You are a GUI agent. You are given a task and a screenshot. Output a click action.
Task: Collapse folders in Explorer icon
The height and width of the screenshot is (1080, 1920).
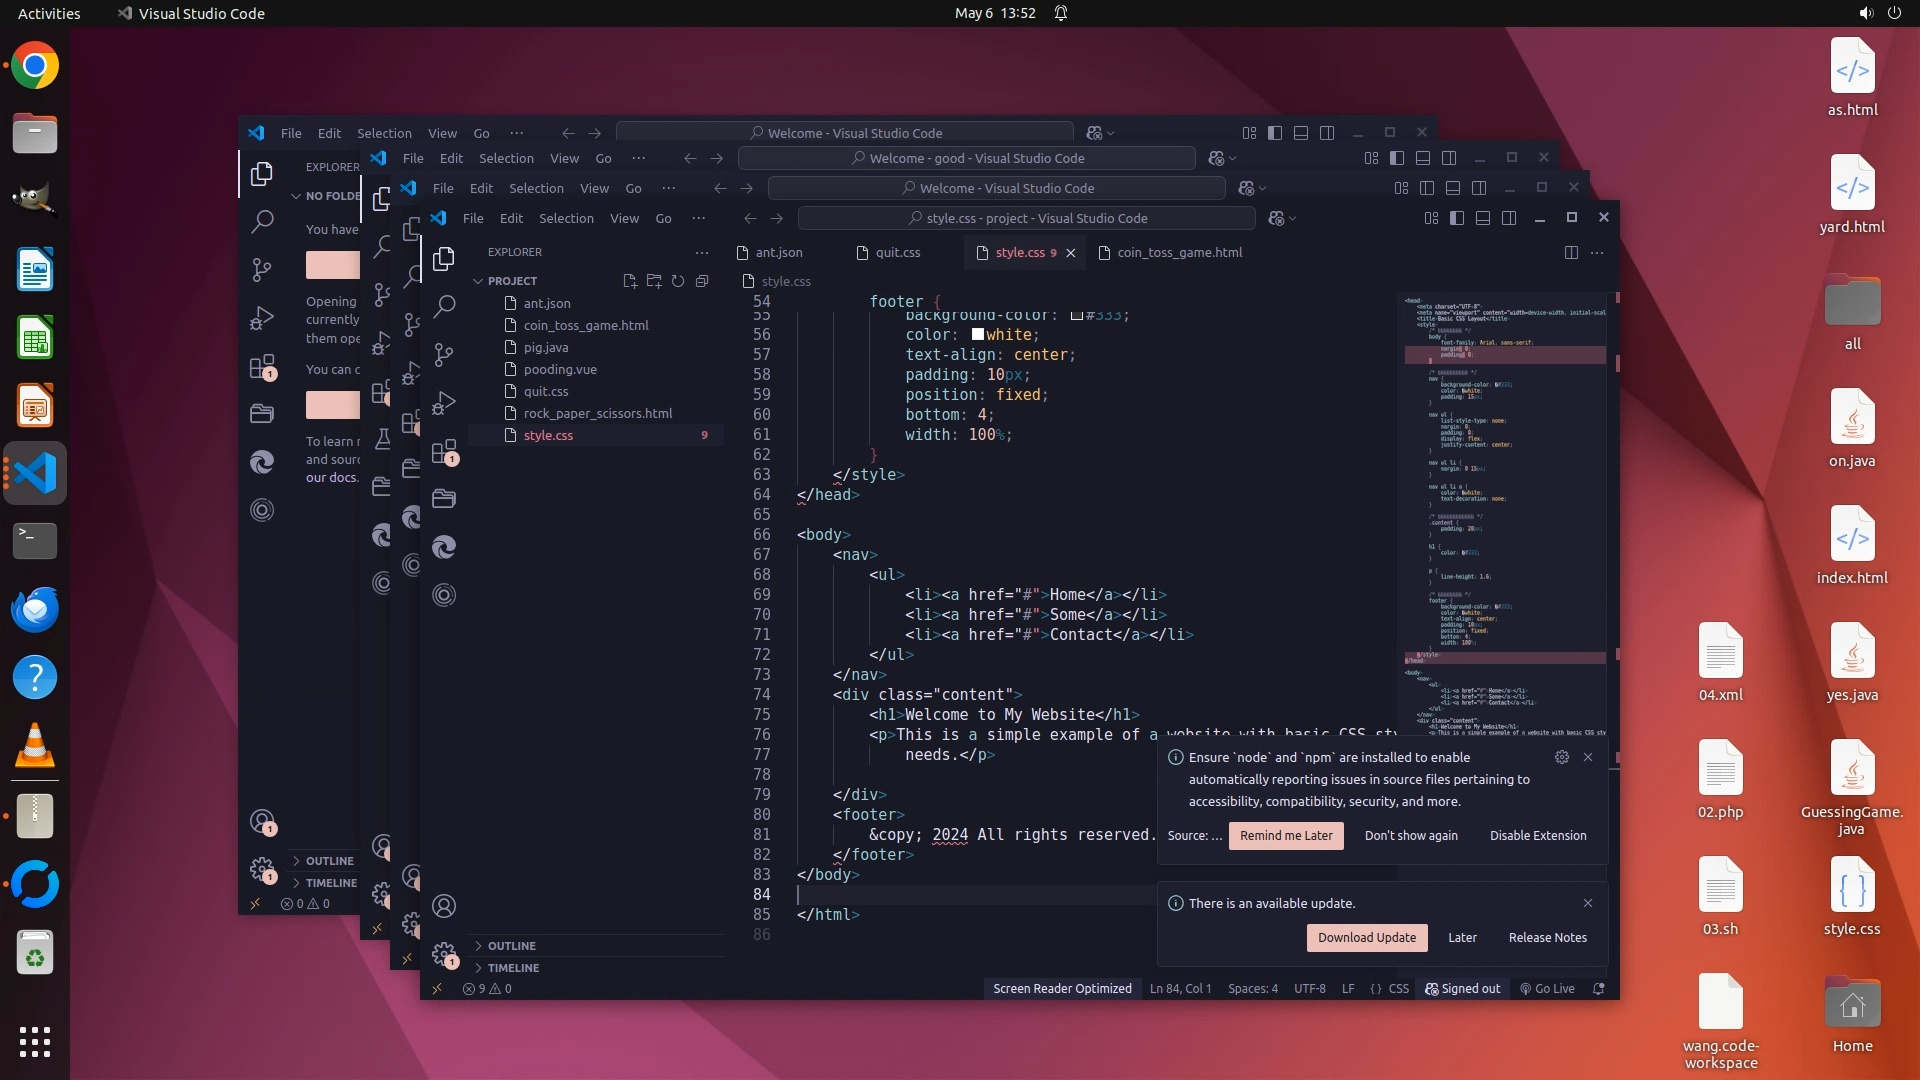(x=702, y=281)
